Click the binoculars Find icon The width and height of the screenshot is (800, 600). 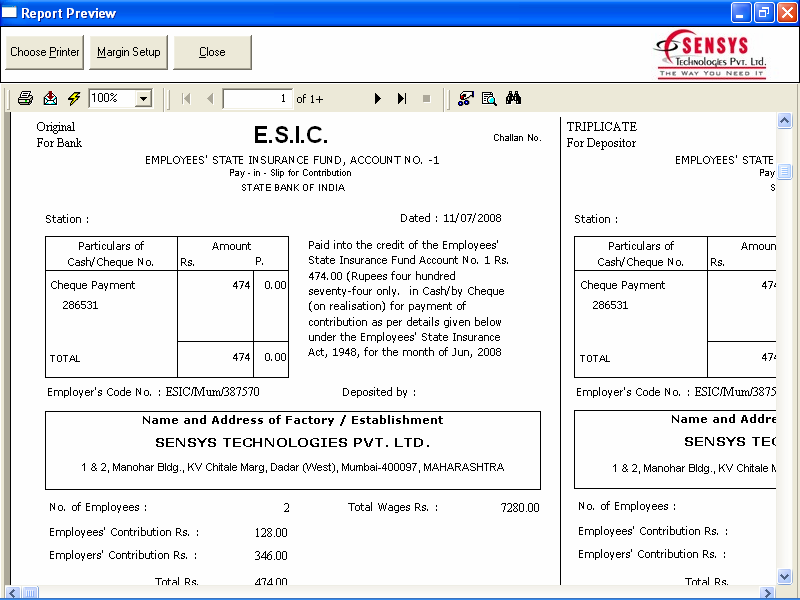click(x=513, y=97)
